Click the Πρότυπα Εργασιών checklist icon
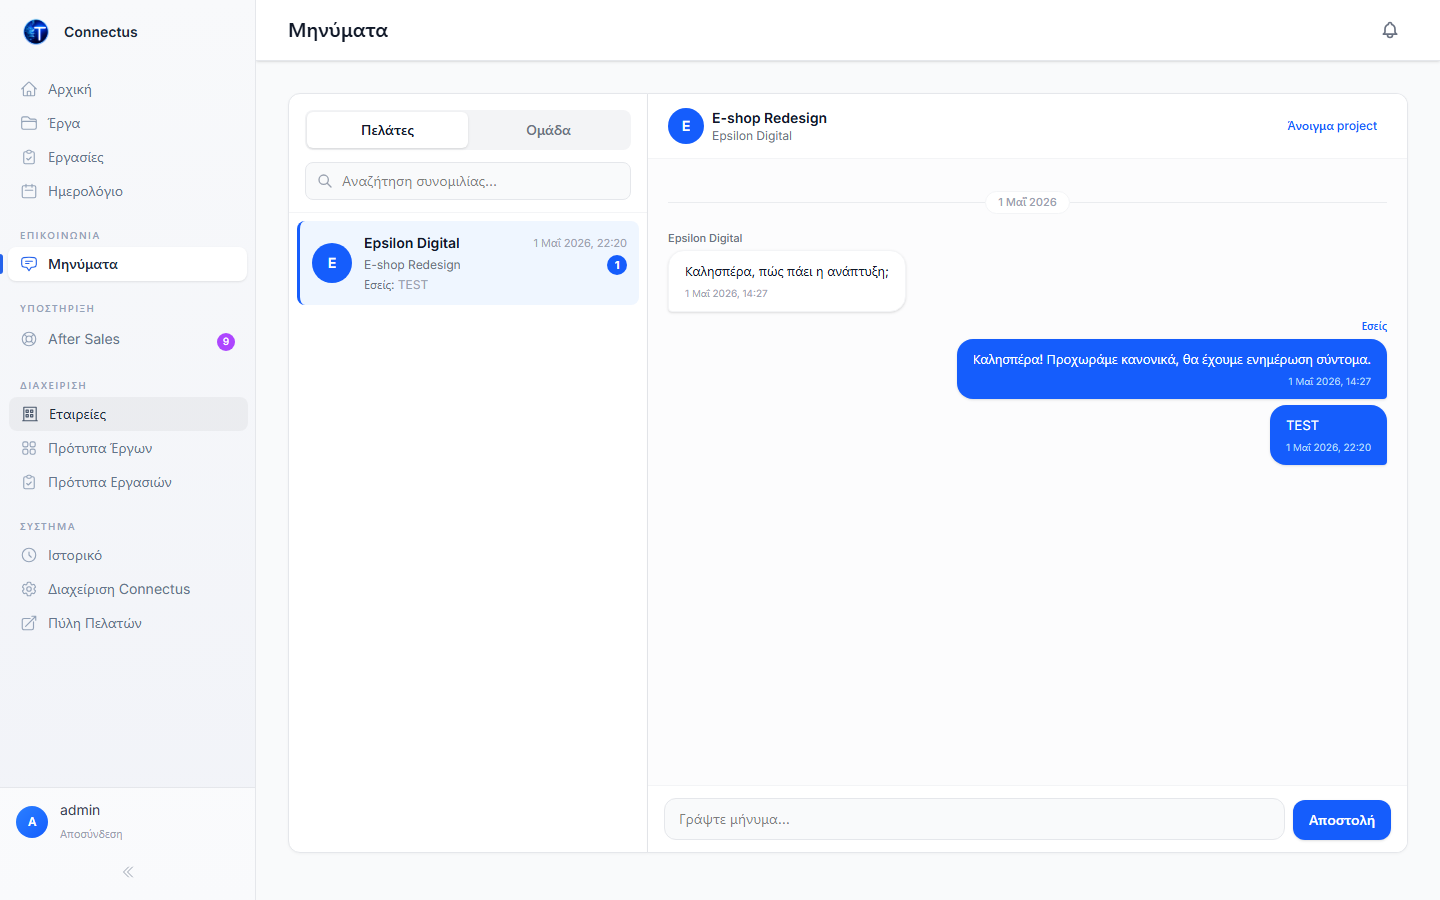Image resolution: width=1440 pixels, height=900 pixels. (29, 482)
